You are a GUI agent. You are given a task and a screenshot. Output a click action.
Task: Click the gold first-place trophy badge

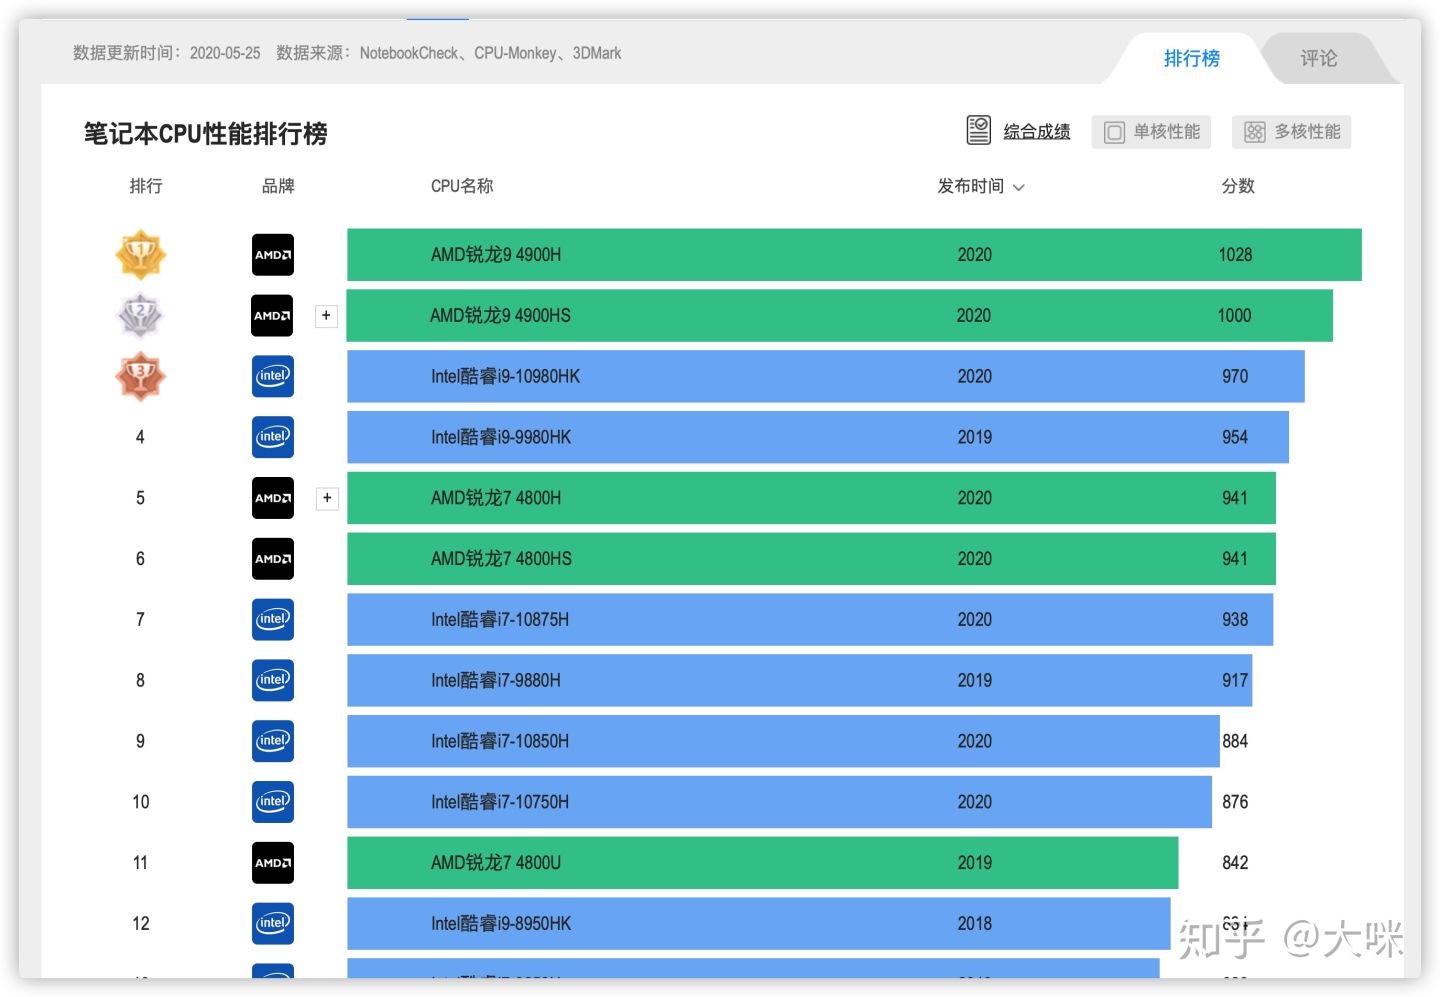[x=140, y=255]
